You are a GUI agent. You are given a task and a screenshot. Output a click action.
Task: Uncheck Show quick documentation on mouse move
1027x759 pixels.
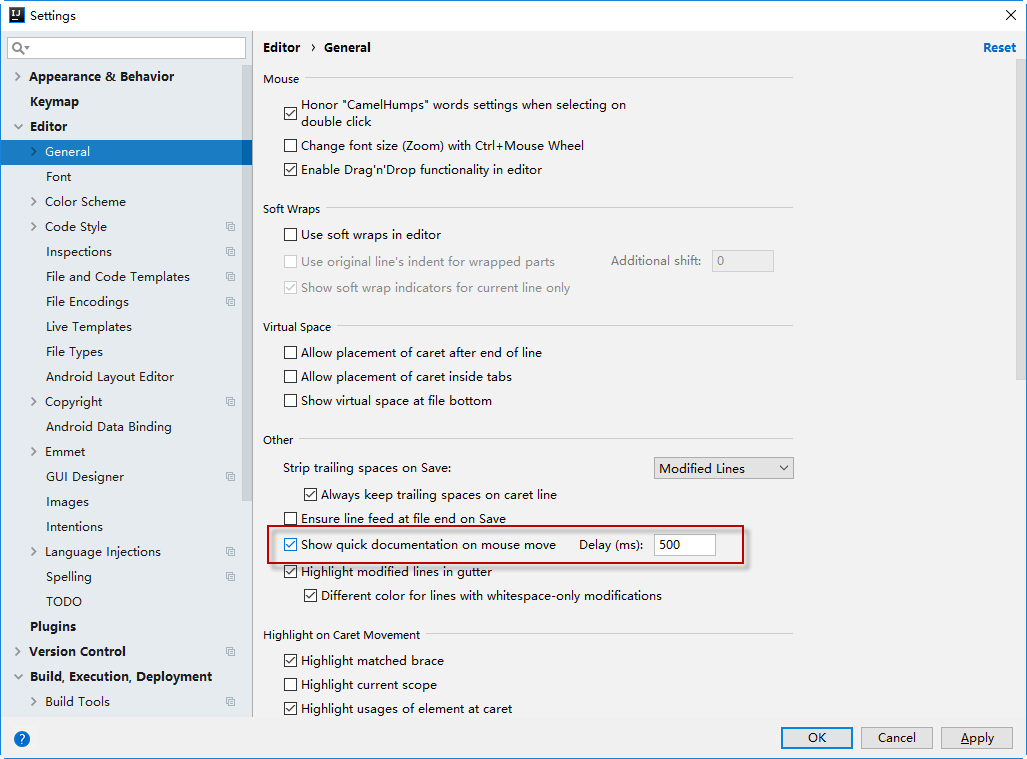pos(291,545)
